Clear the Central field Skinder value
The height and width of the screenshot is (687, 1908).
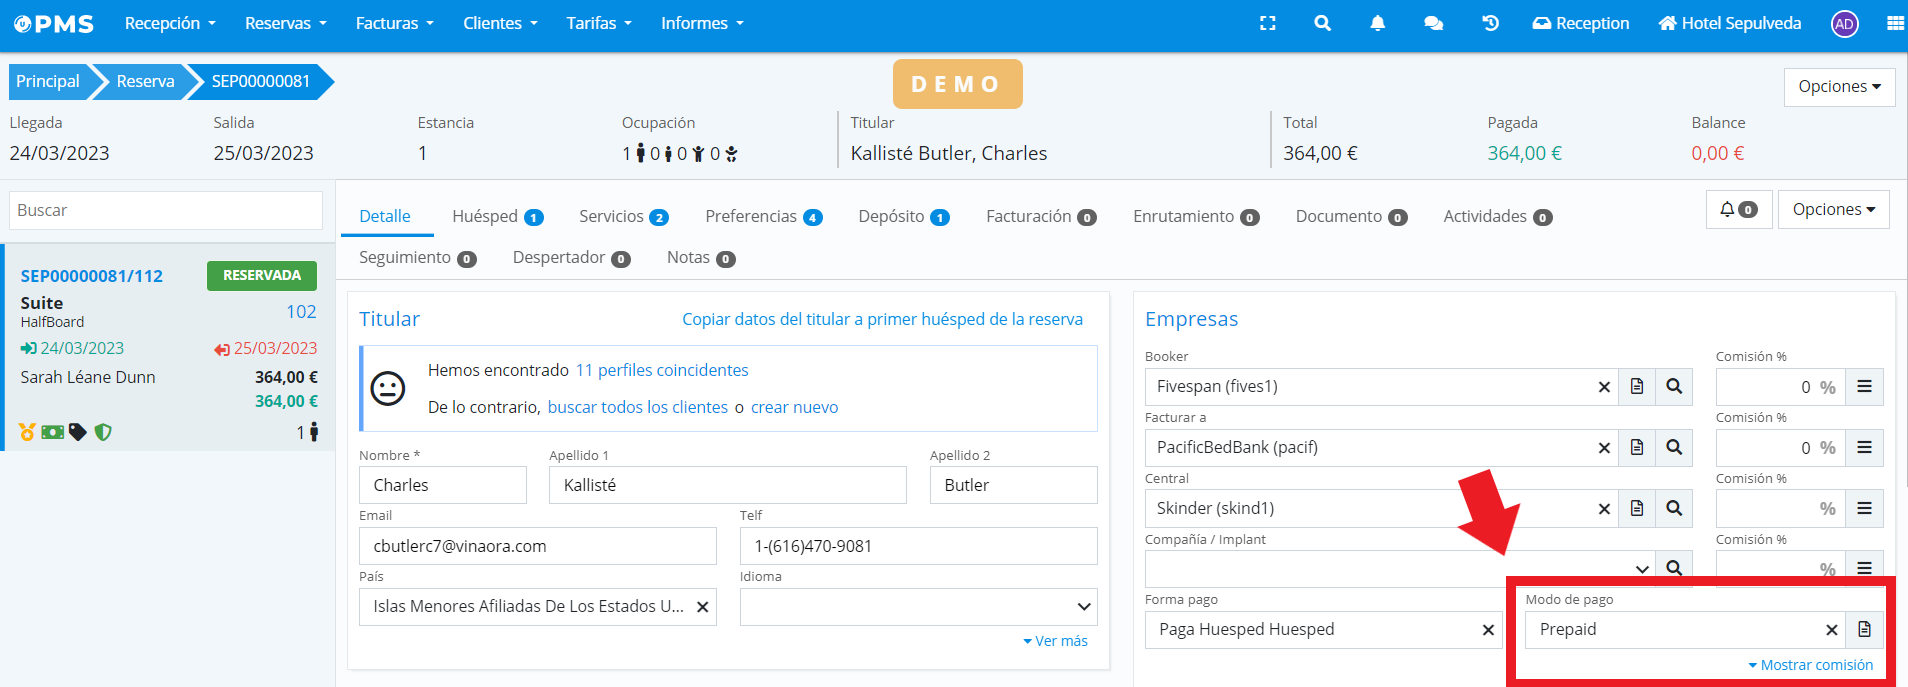(1604, 509)
